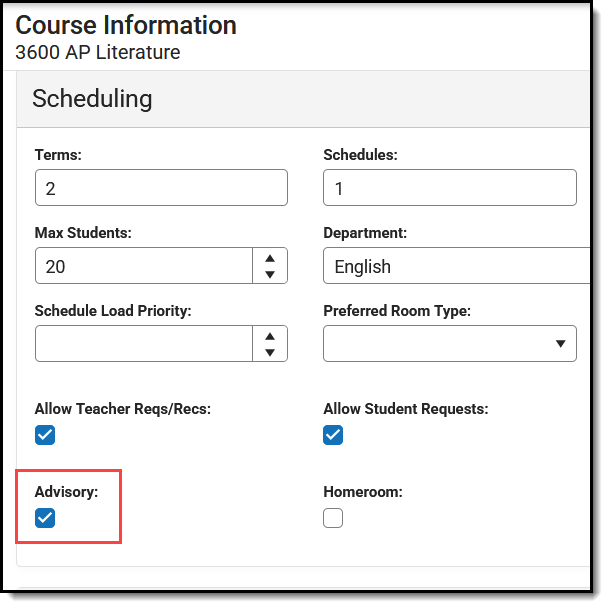This screenshot has width=608, height=608.
Task: Uncheck Allow Student Requests checkbox
Action: pos(333,435)
